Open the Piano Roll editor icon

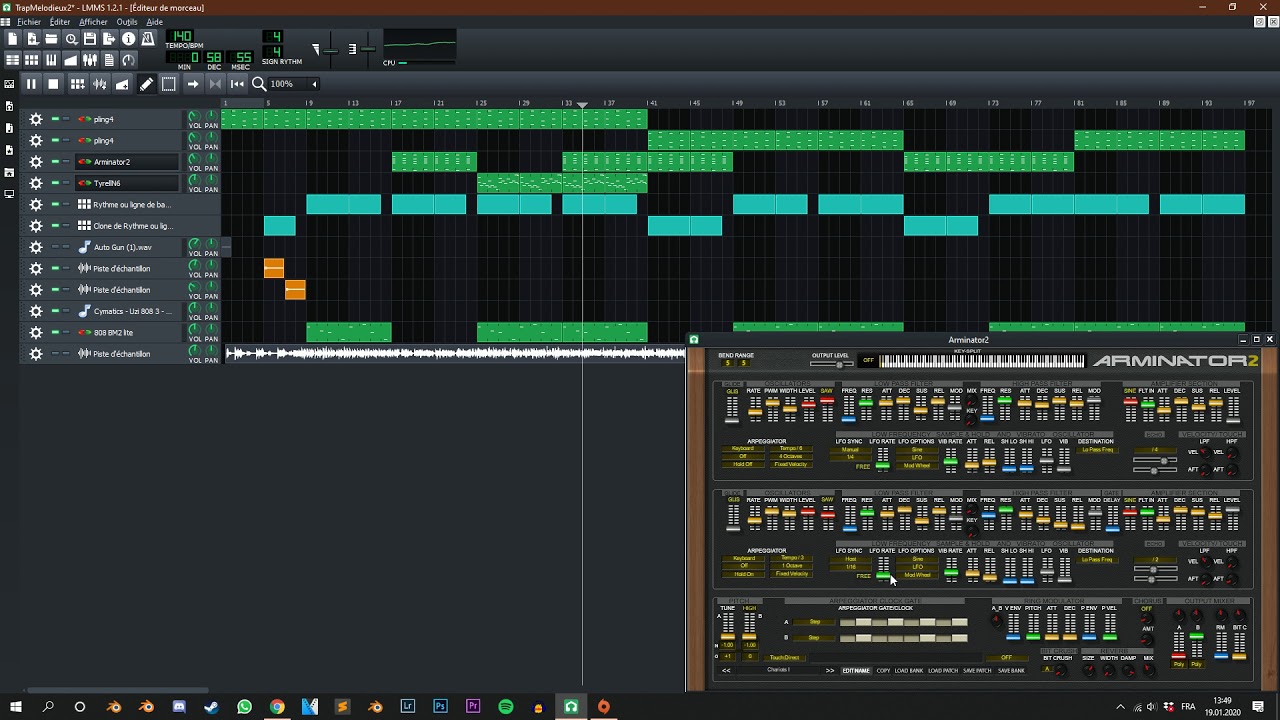(51, 60)
